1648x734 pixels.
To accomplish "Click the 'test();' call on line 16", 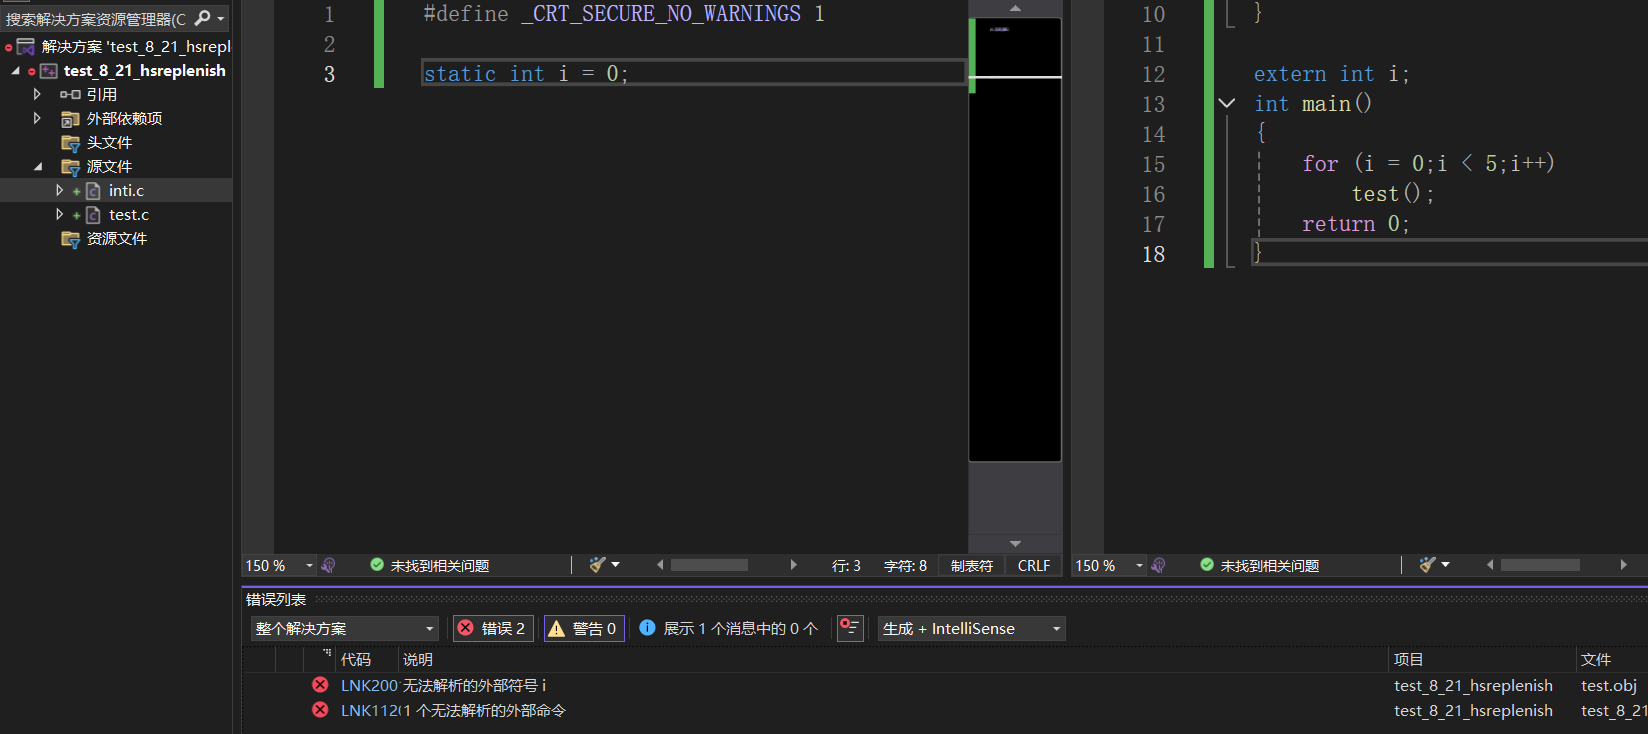I will (x=1393, y=194).
